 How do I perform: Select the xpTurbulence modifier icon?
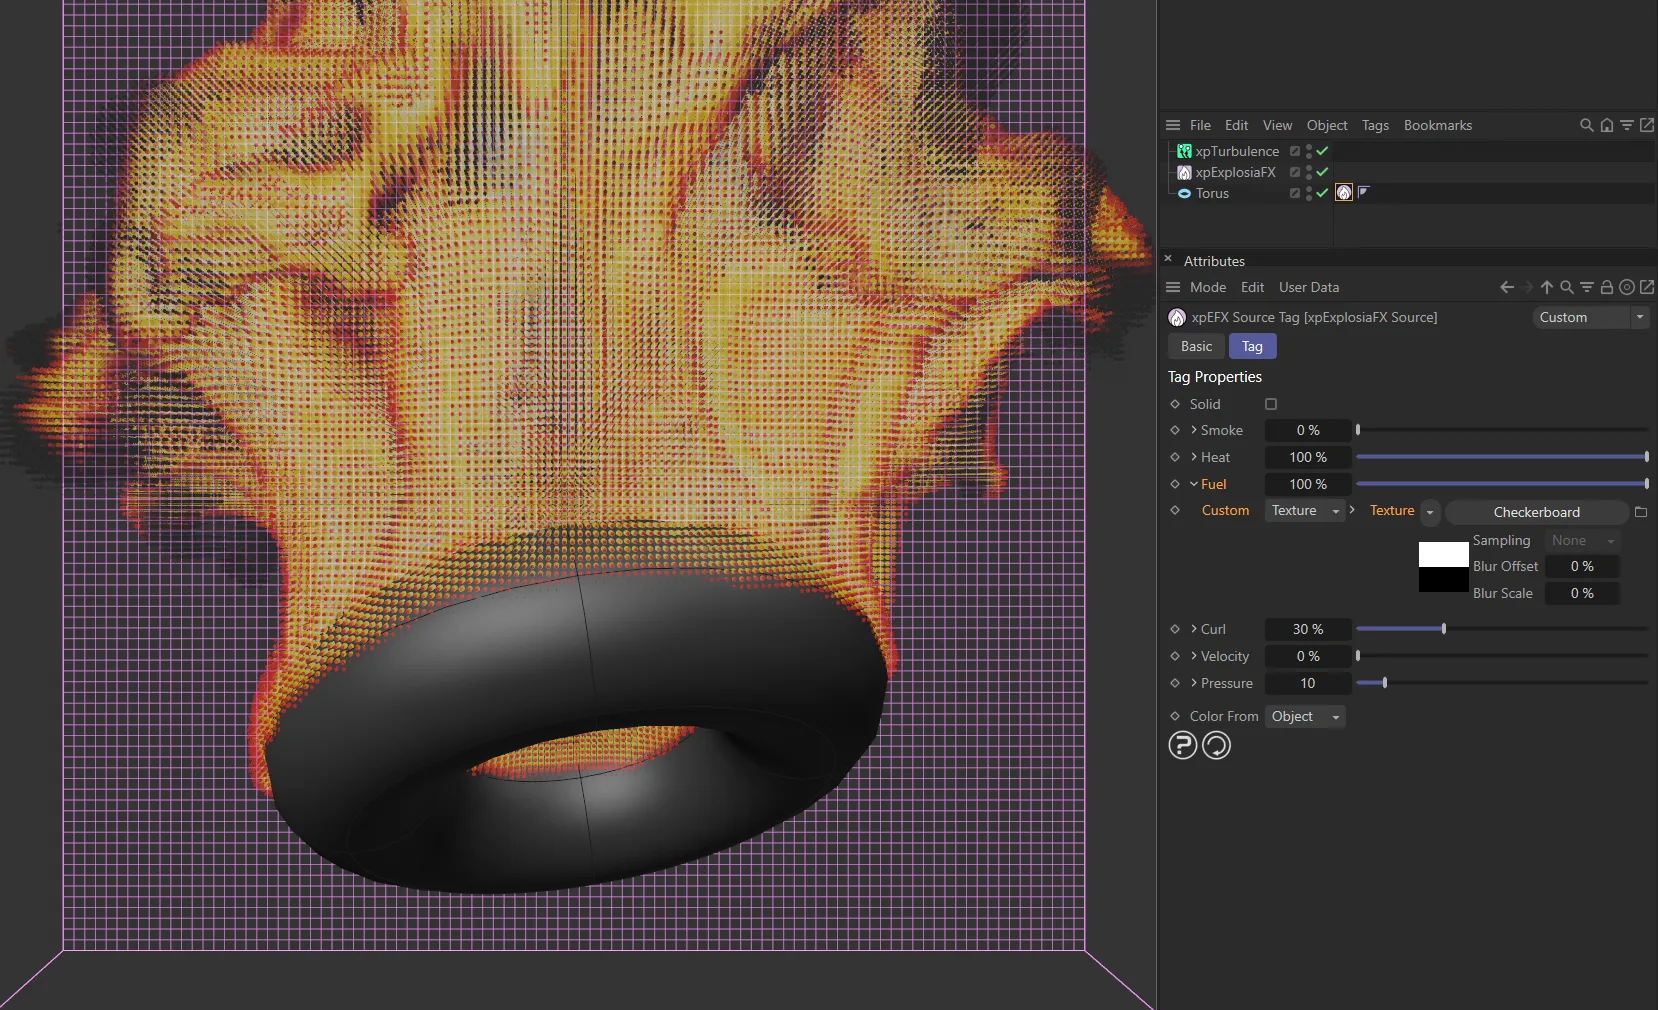pyautogui.click(x=1183, y=151)
